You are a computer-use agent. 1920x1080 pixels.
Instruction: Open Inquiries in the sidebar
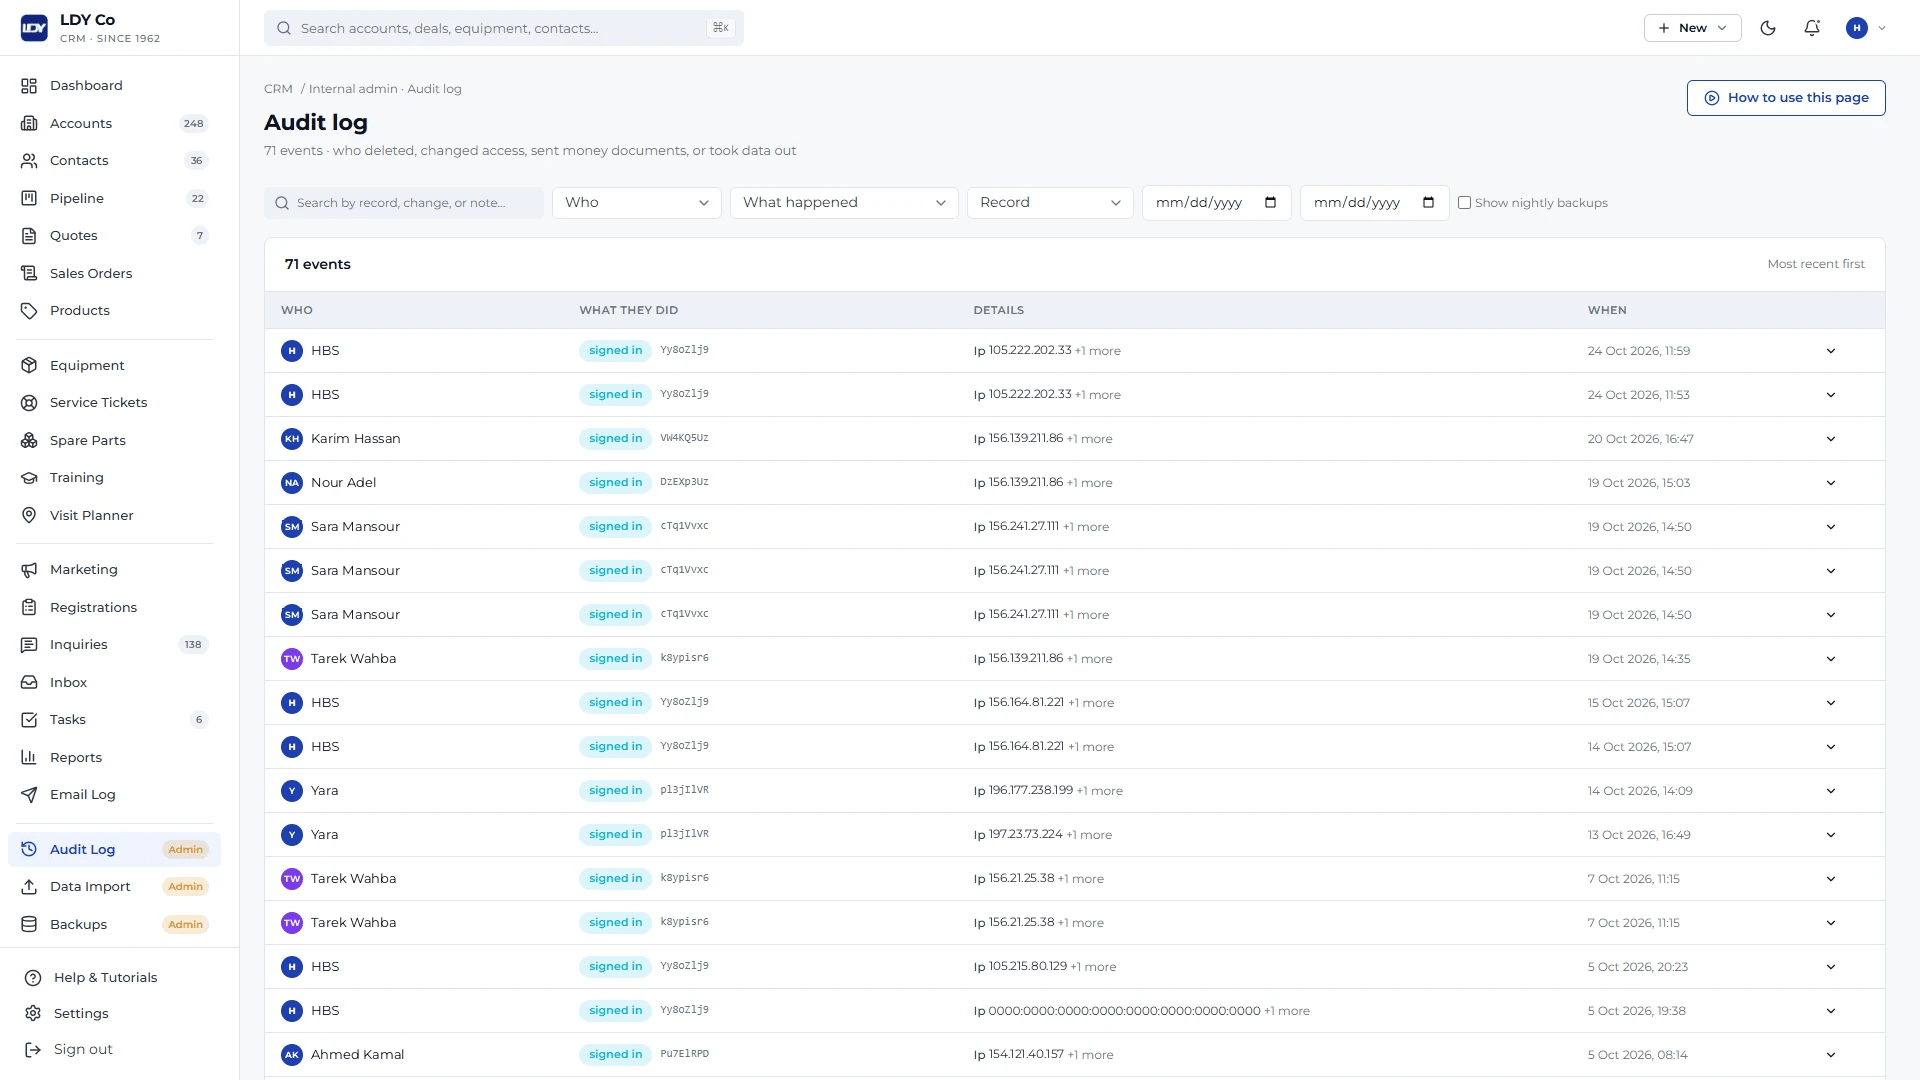tap(114, 645)
